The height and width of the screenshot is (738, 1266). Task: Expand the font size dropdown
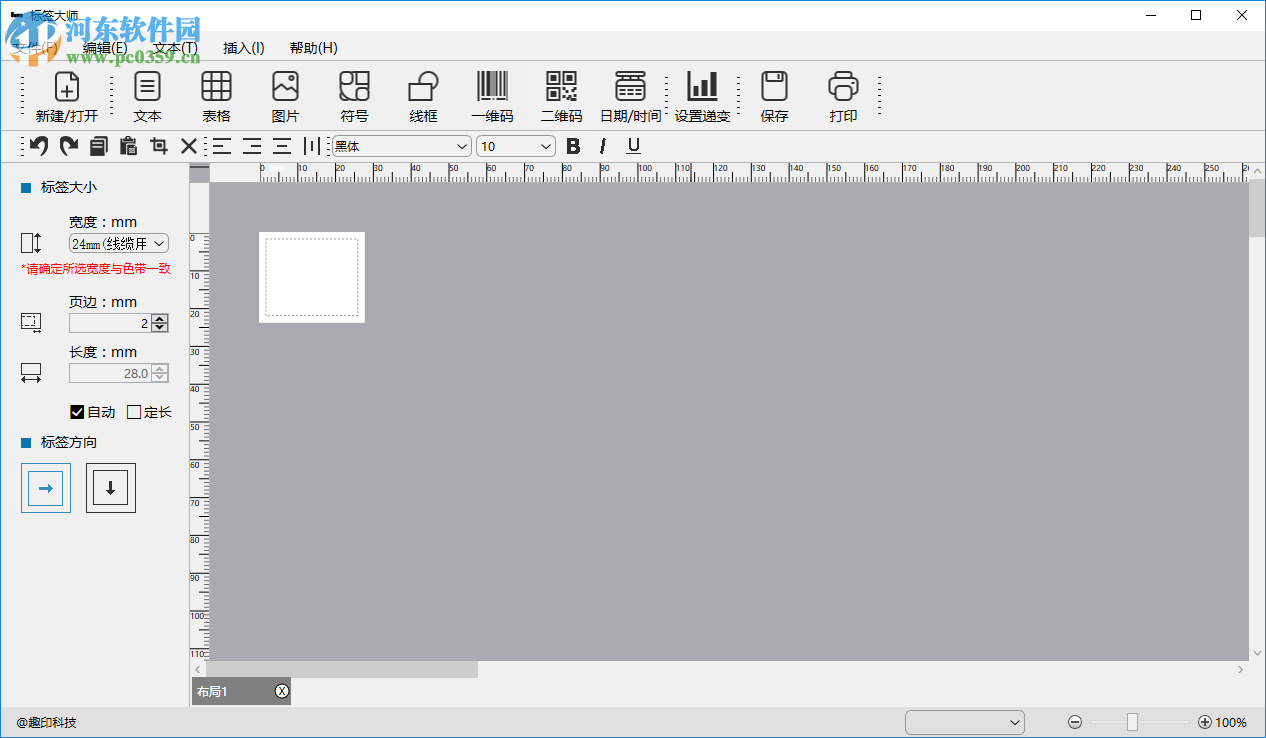click(x=516, y=146)
